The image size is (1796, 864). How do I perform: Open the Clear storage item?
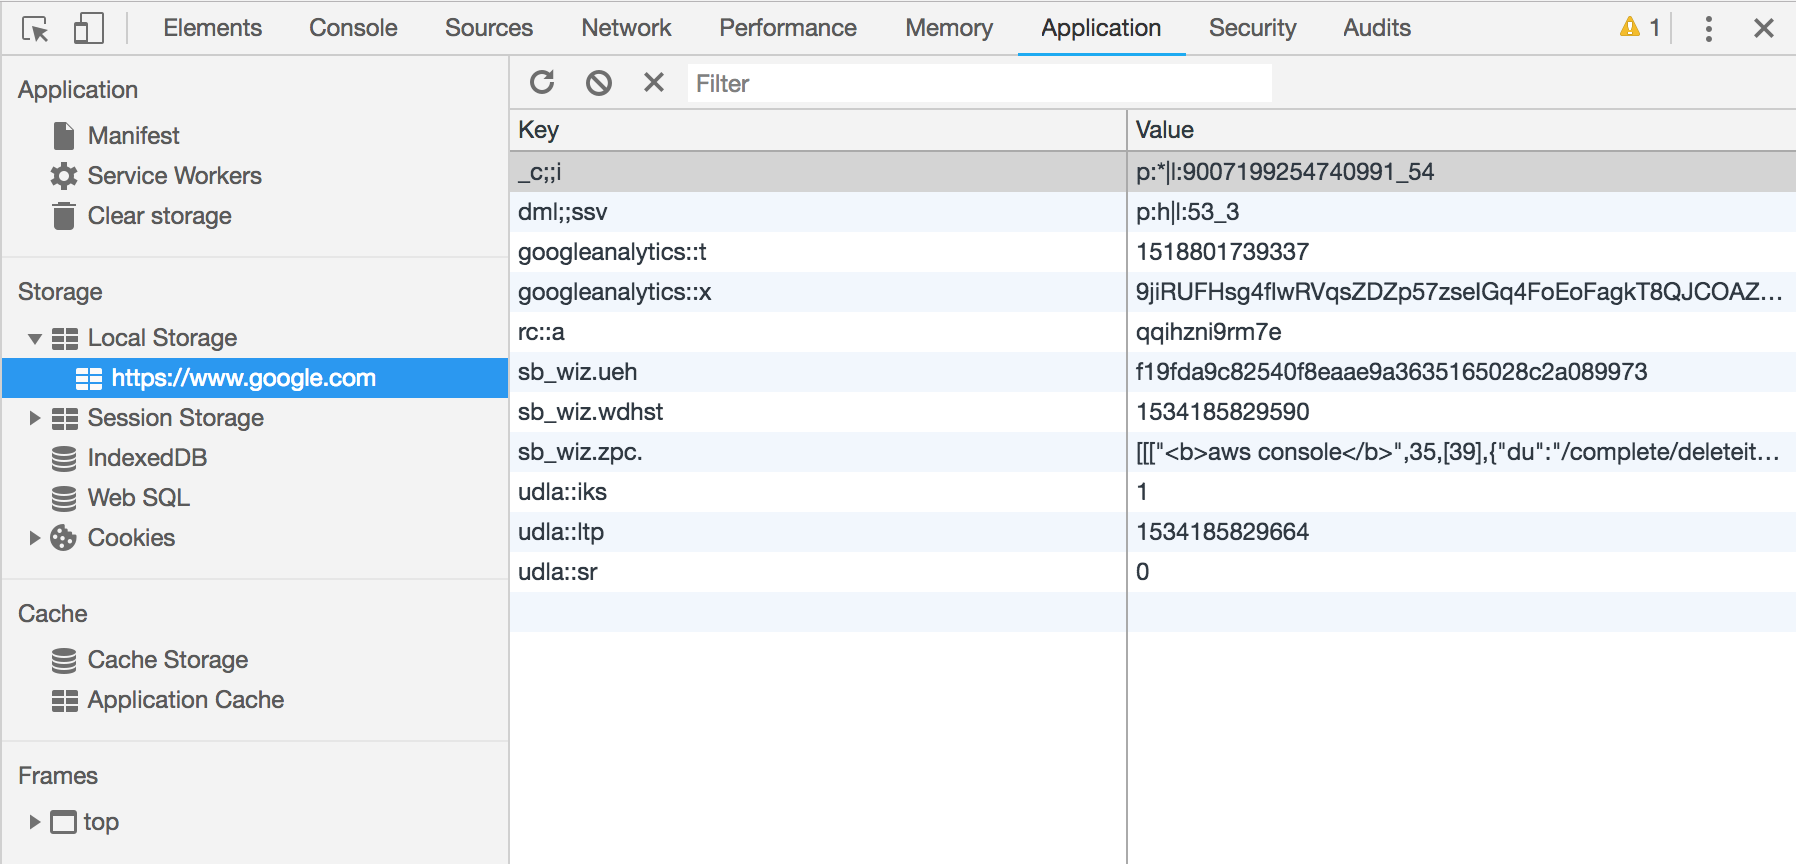(160, 216)
